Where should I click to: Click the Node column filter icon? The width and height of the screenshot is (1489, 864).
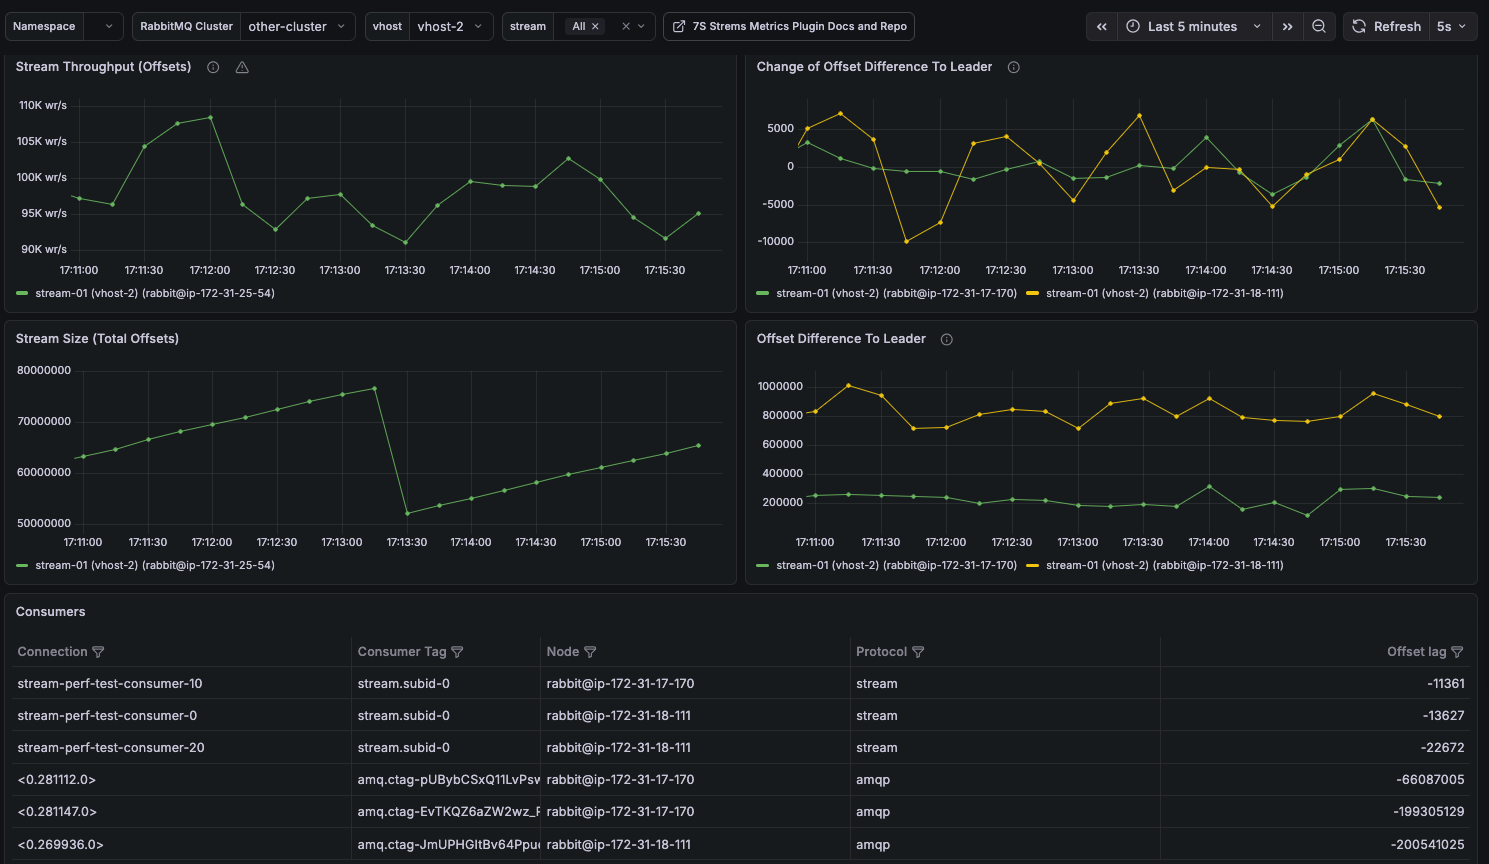pyautogui.click(x=590, y=652)
